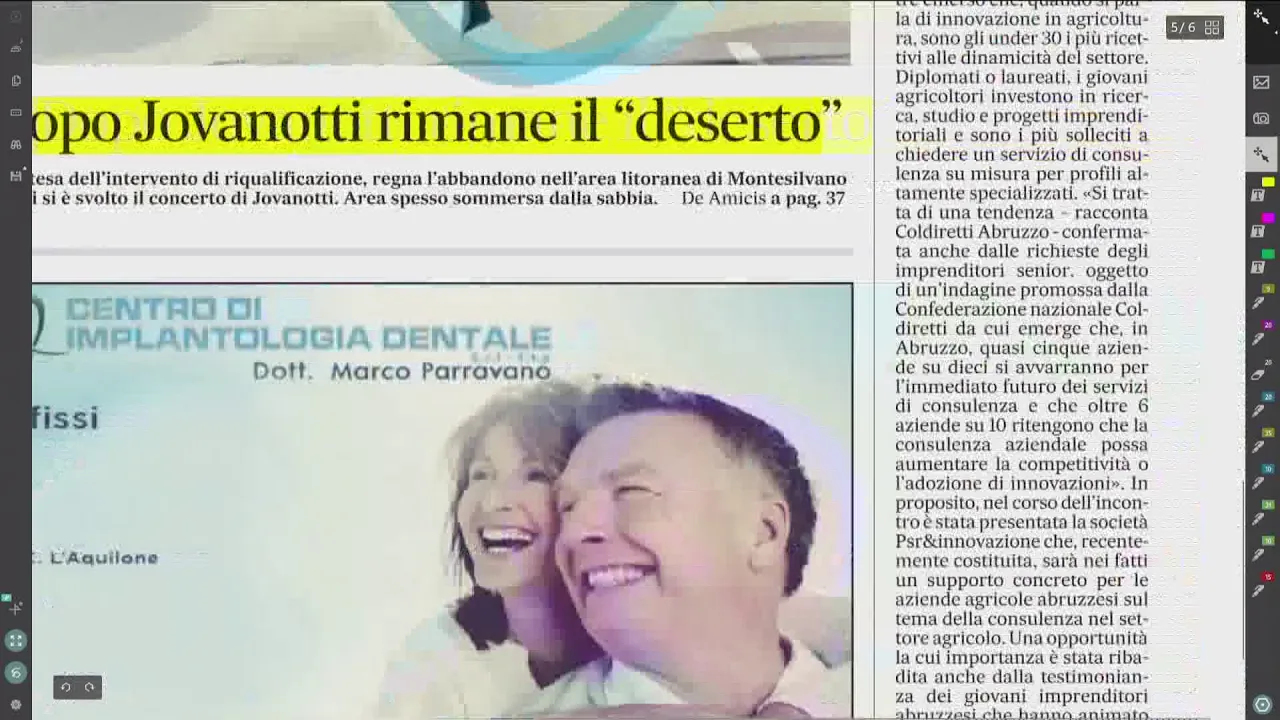Image resolution: width=1280 pixels, height=720 pixels.
Task: Pick the olive pen sized 3
Action: [1261, 299]
